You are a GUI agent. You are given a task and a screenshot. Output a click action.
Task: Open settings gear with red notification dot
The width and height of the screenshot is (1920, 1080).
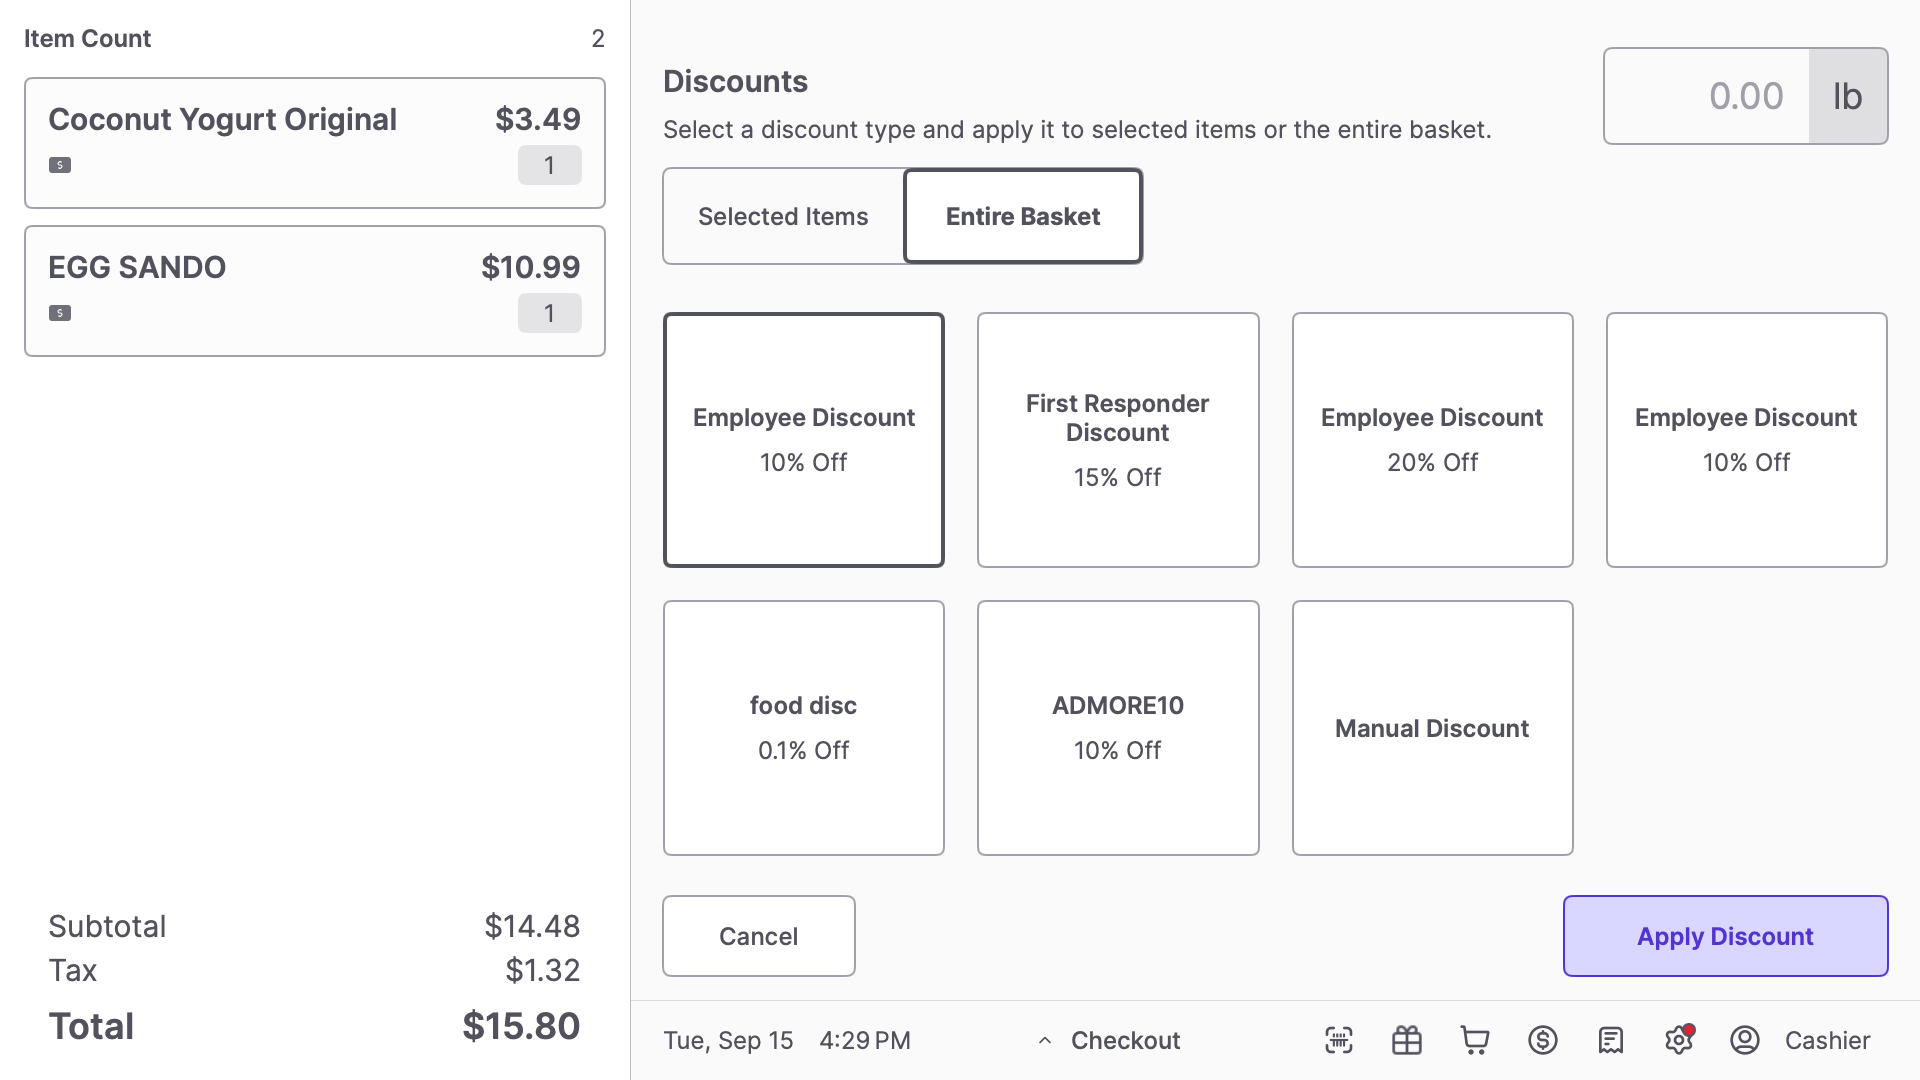(x=1679, y=1040)
